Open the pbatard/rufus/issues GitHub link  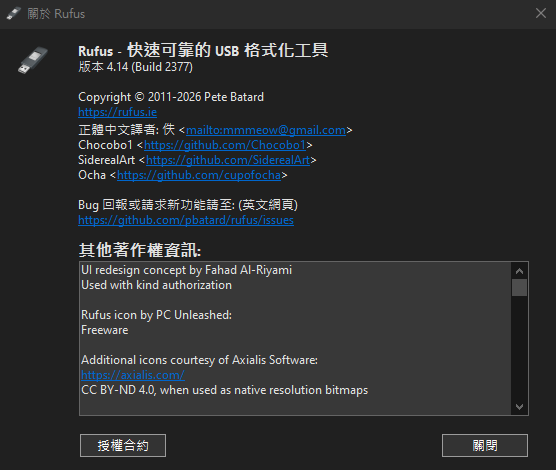tap(186, 220)
